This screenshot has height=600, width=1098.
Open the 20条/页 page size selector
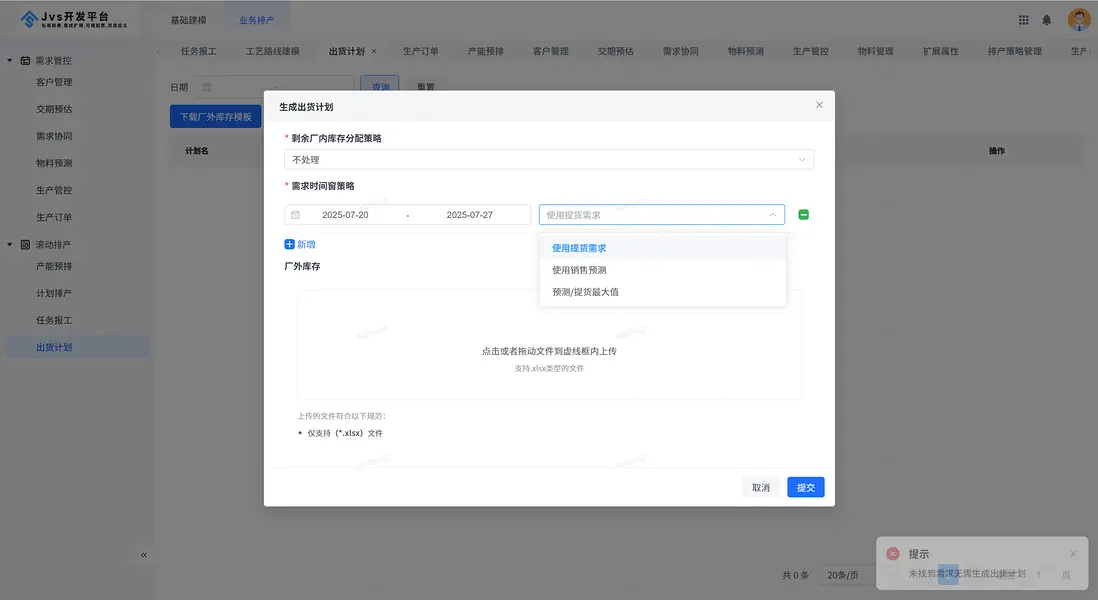843,575
